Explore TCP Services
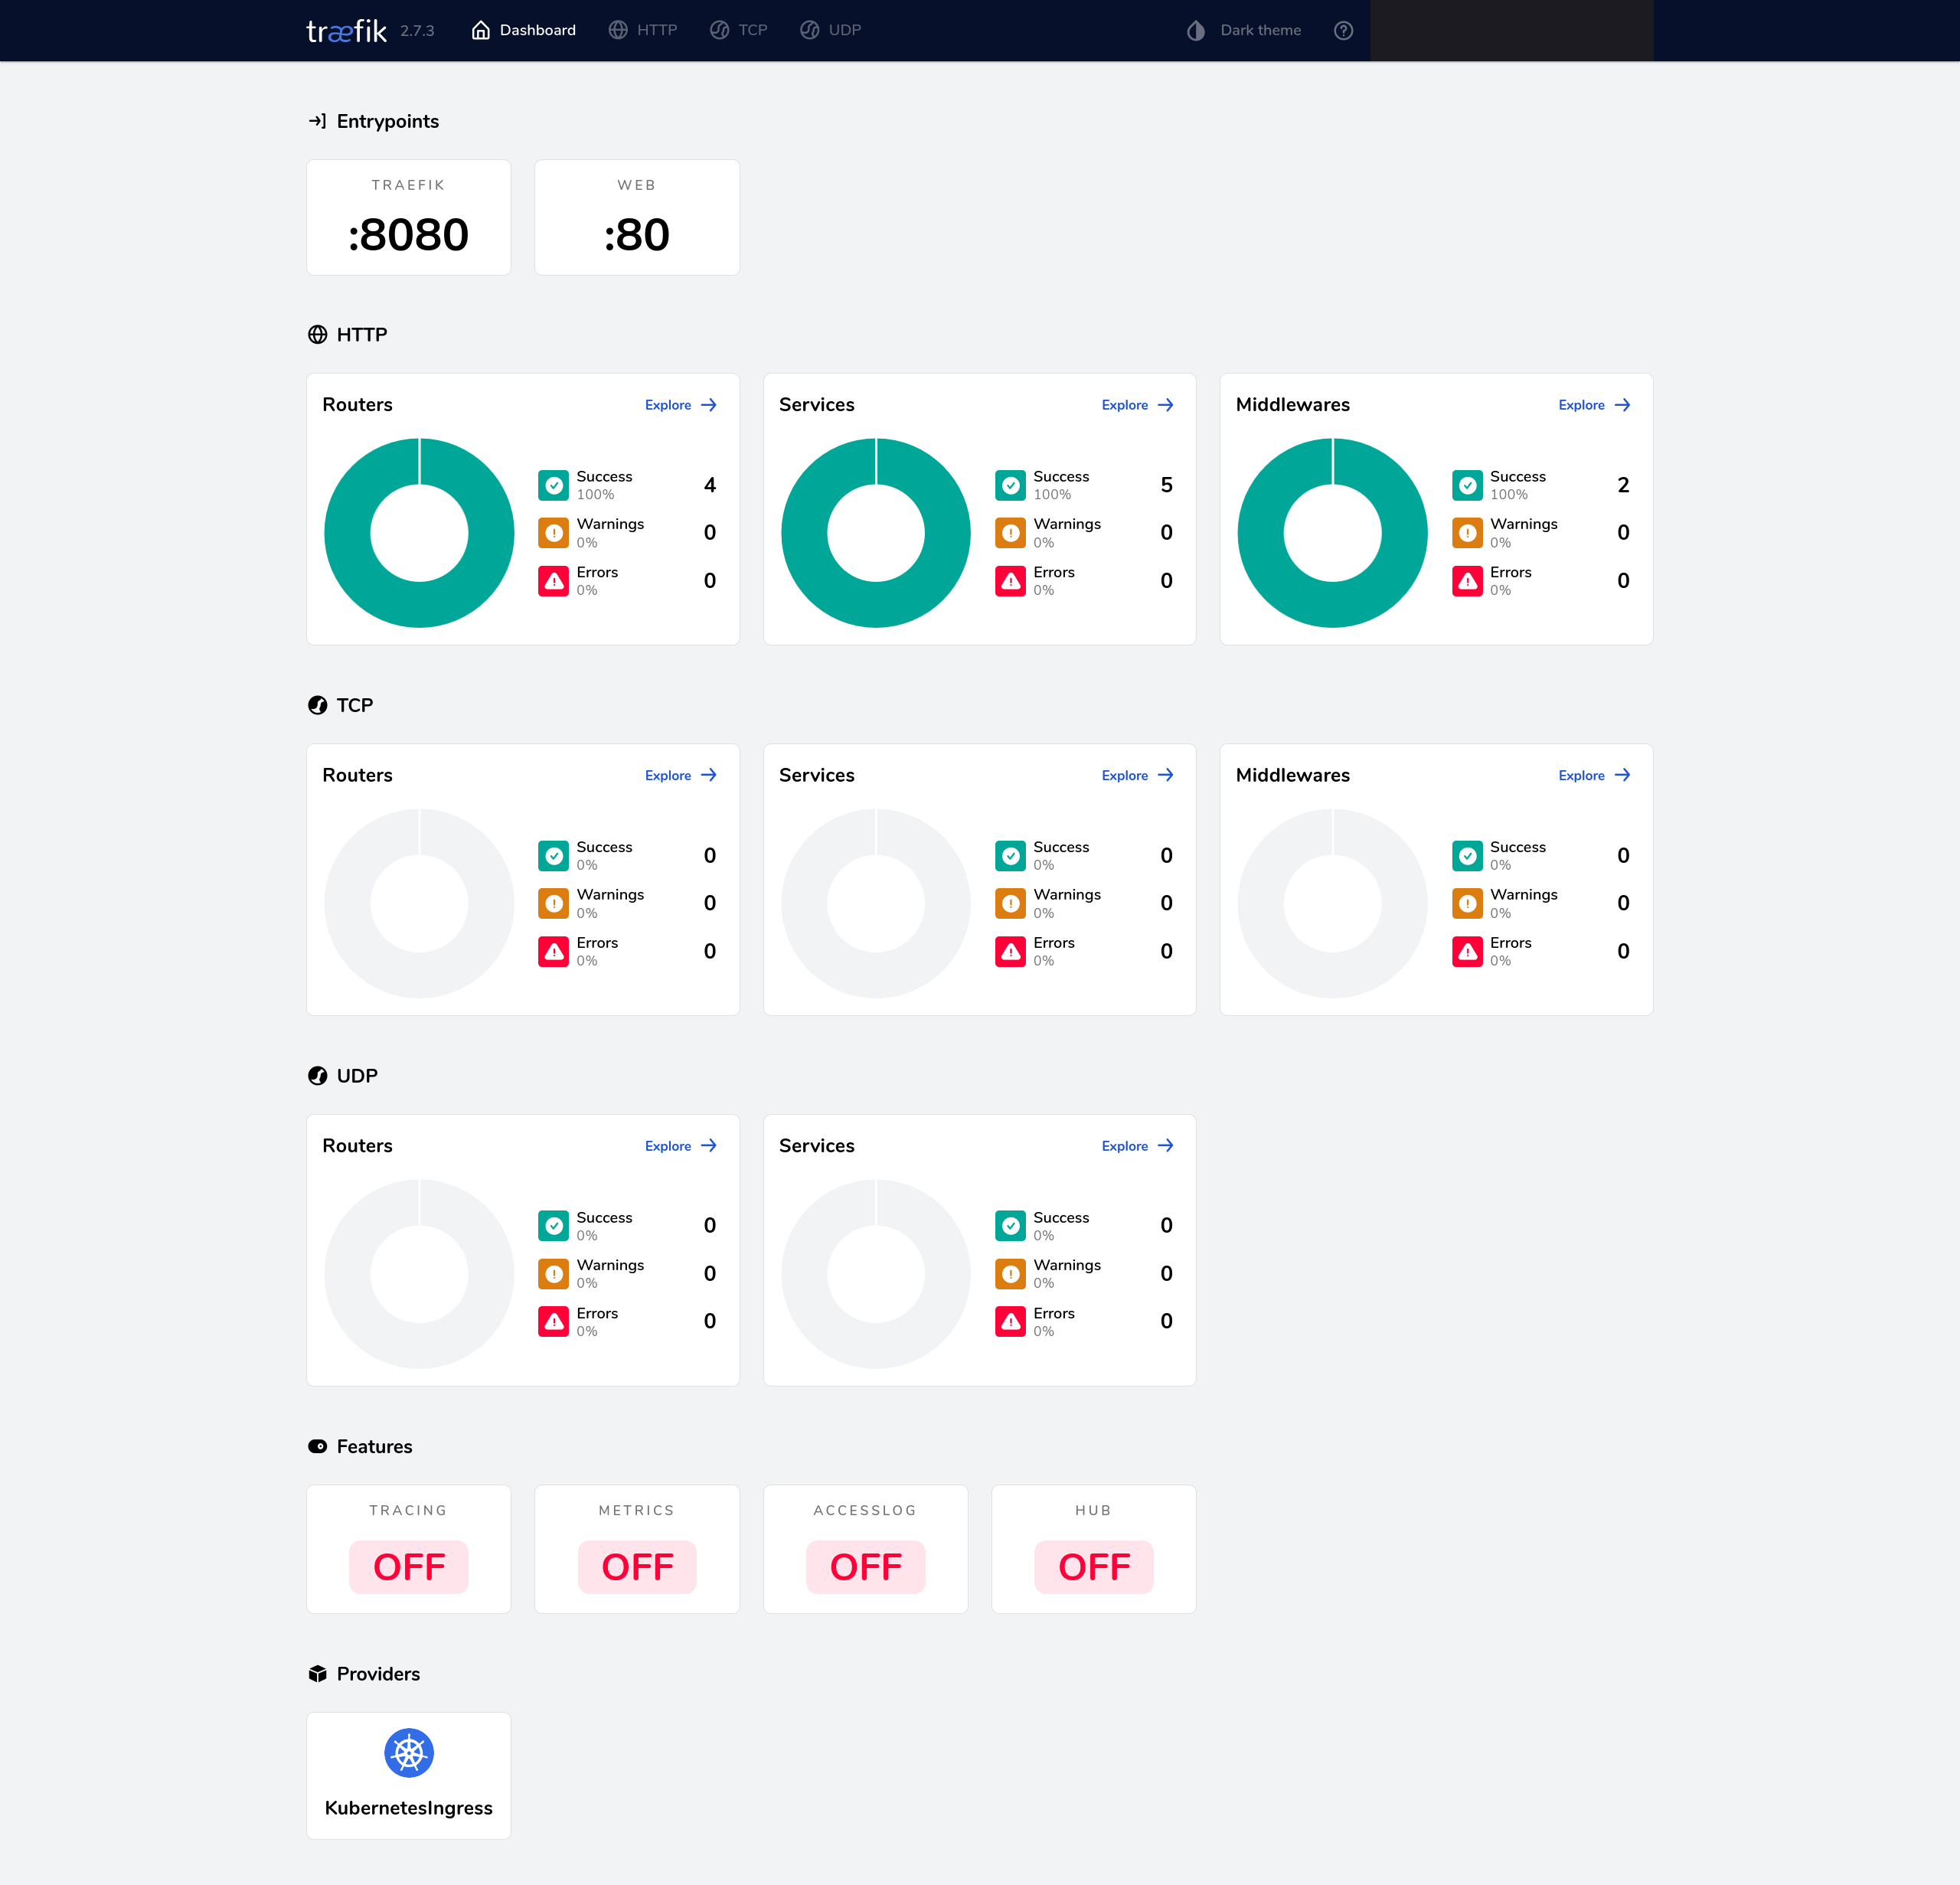Image resolution: width=1960 pixels, height=1885 pixels. coord(1138,775)
